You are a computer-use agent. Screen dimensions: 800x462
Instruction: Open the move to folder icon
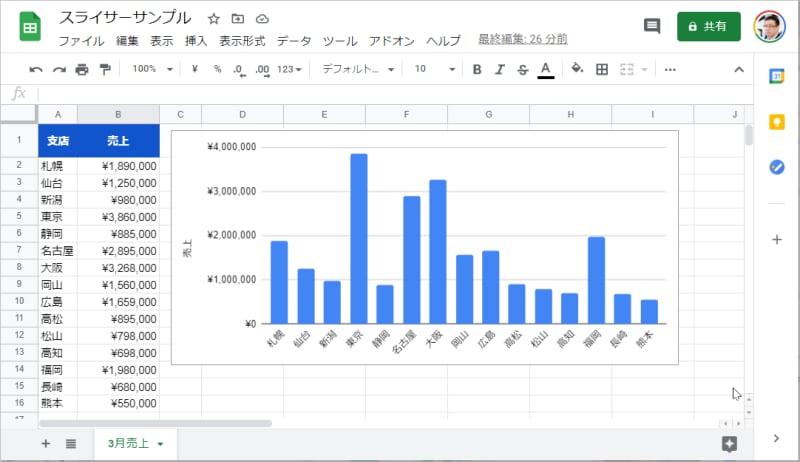pos(238,19)
